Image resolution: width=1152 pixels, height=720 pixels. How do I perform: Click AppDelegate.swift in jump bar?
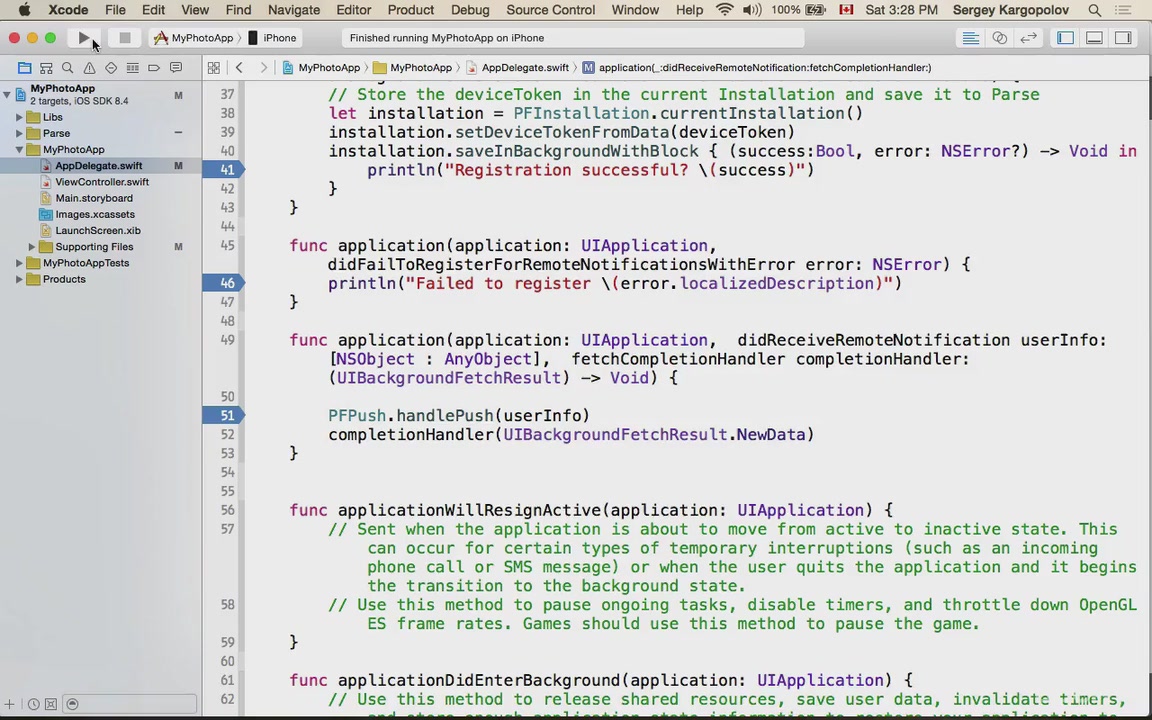pos(517,68)
